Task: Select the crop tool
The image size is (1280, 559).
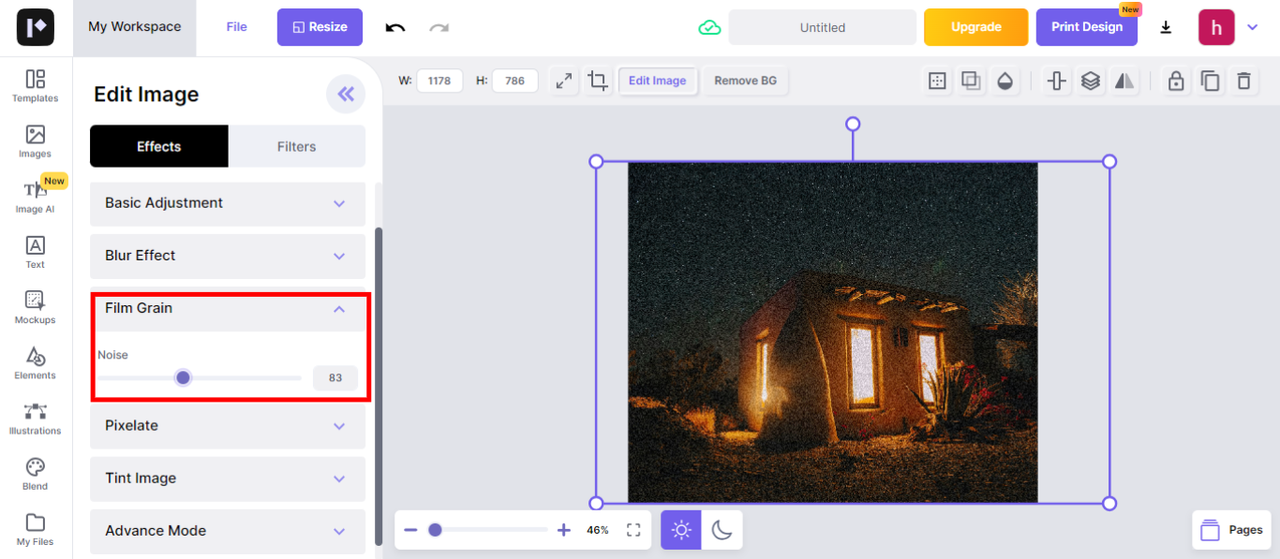Action: click(x=598, y=81)
